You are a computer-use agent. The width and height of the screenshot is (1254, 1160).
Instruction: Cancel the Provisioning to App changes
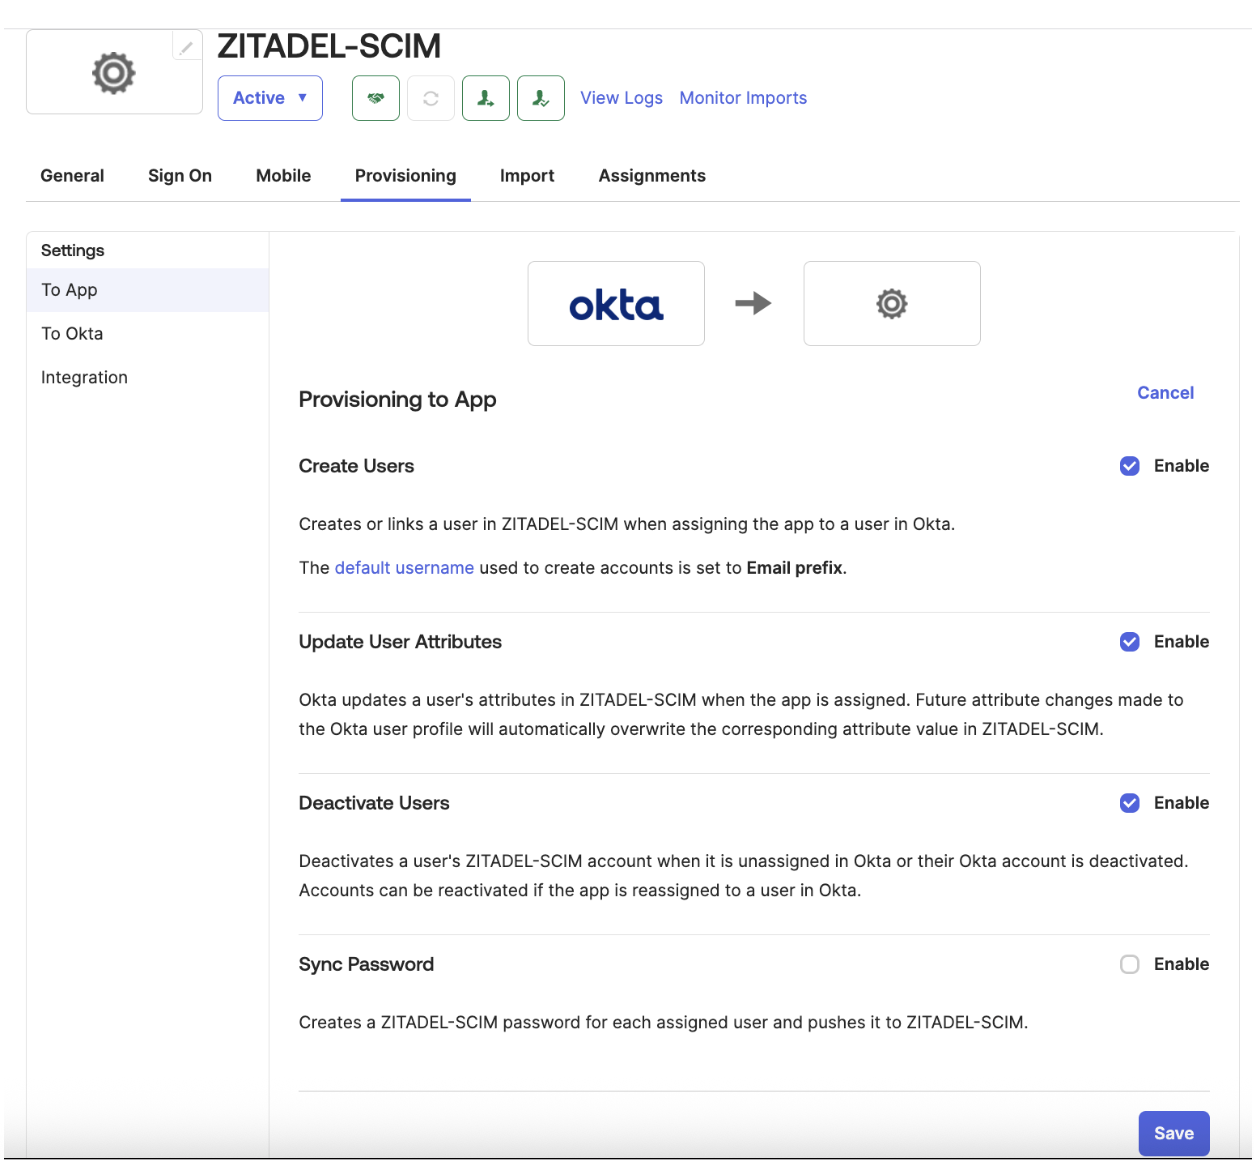pyautogui.click(x=1165, y=393)
